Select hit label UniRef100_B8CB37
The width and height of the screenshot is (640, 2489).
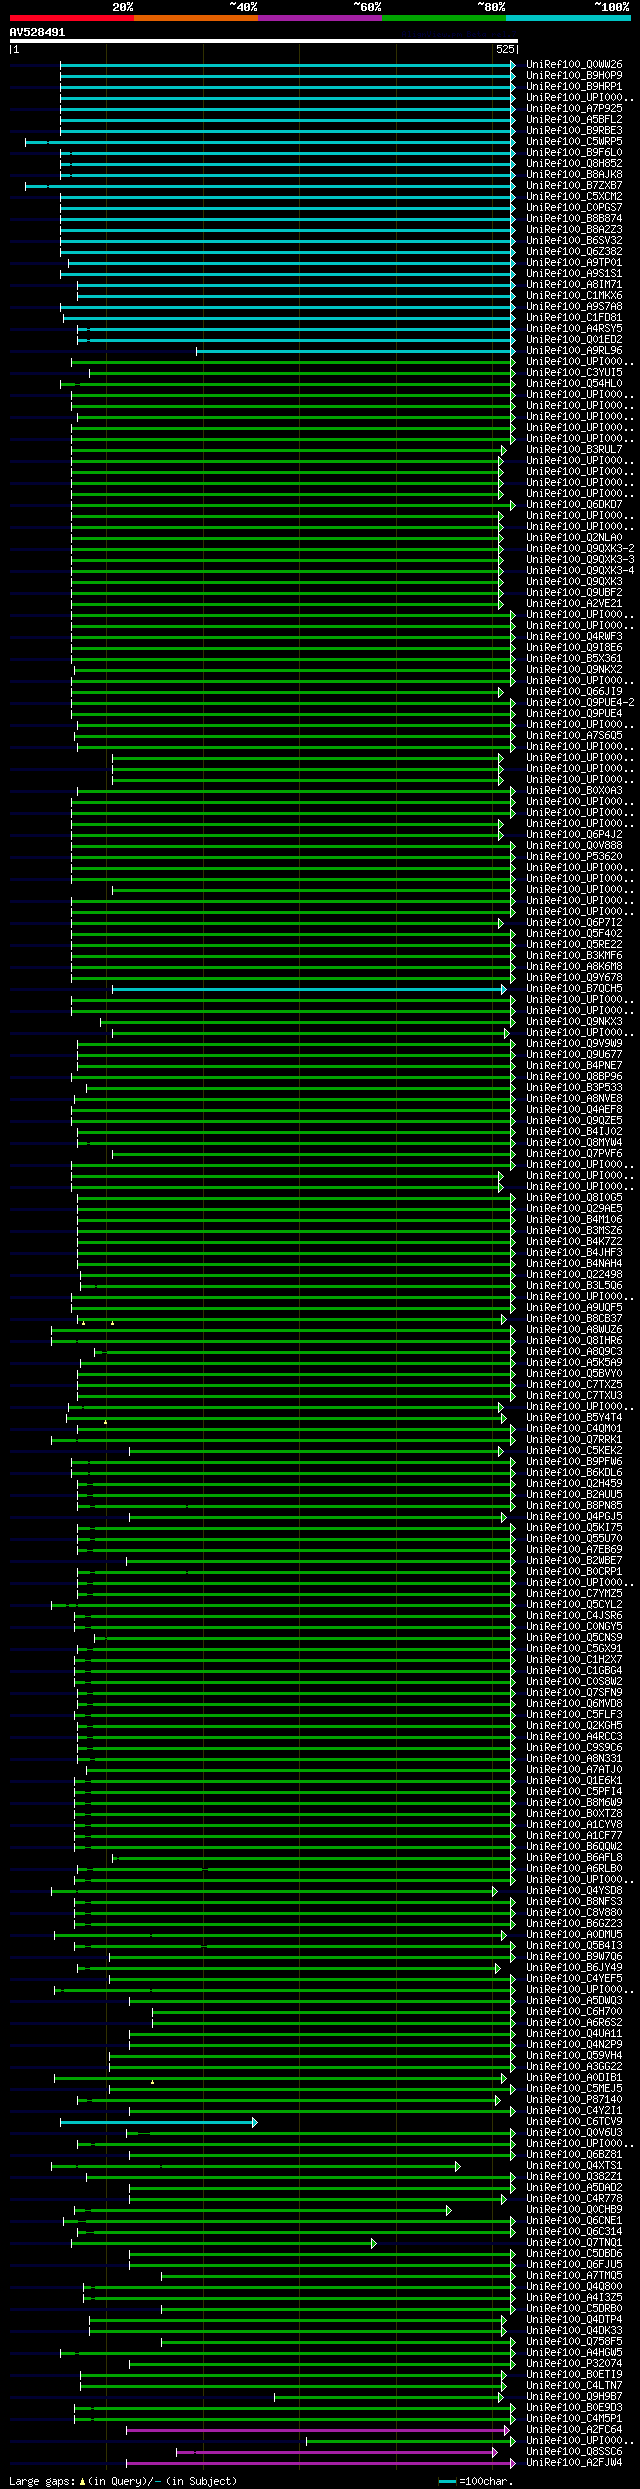coord(574,1319)
